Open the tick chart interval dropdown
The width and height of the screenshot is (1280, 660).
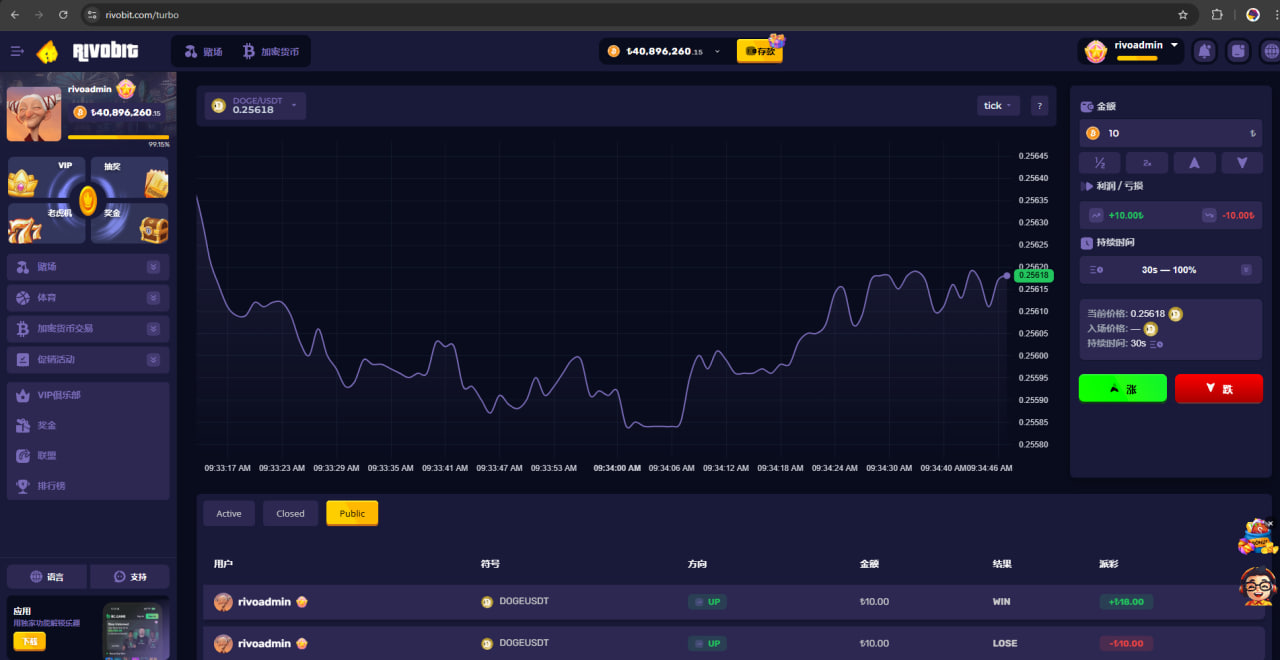[997, 106]
